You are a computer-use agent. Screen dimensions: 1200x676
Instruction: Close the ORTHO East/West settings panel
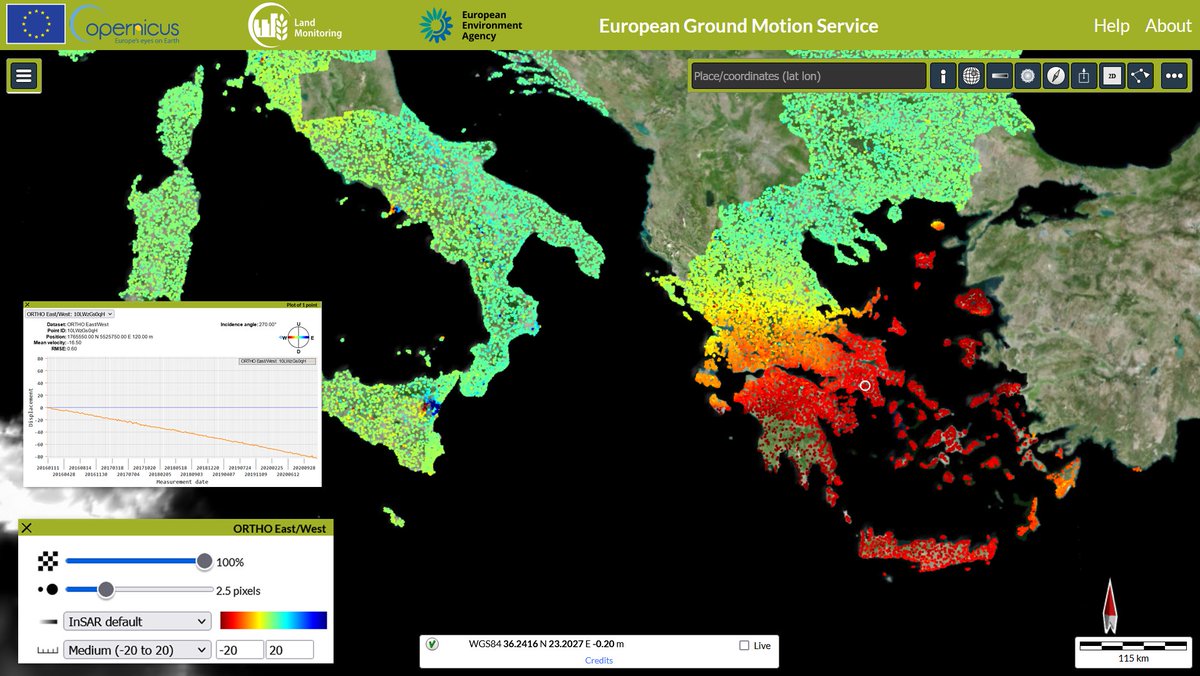click(27, 529)
